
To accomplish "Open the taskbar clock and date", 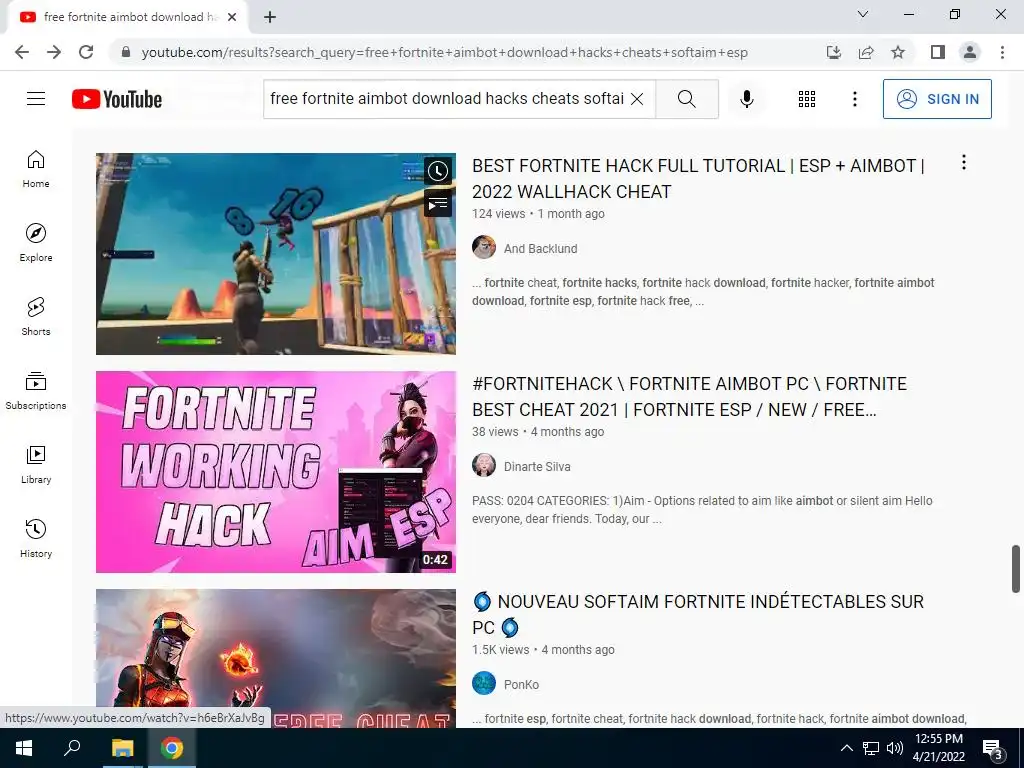I will 938,748.
